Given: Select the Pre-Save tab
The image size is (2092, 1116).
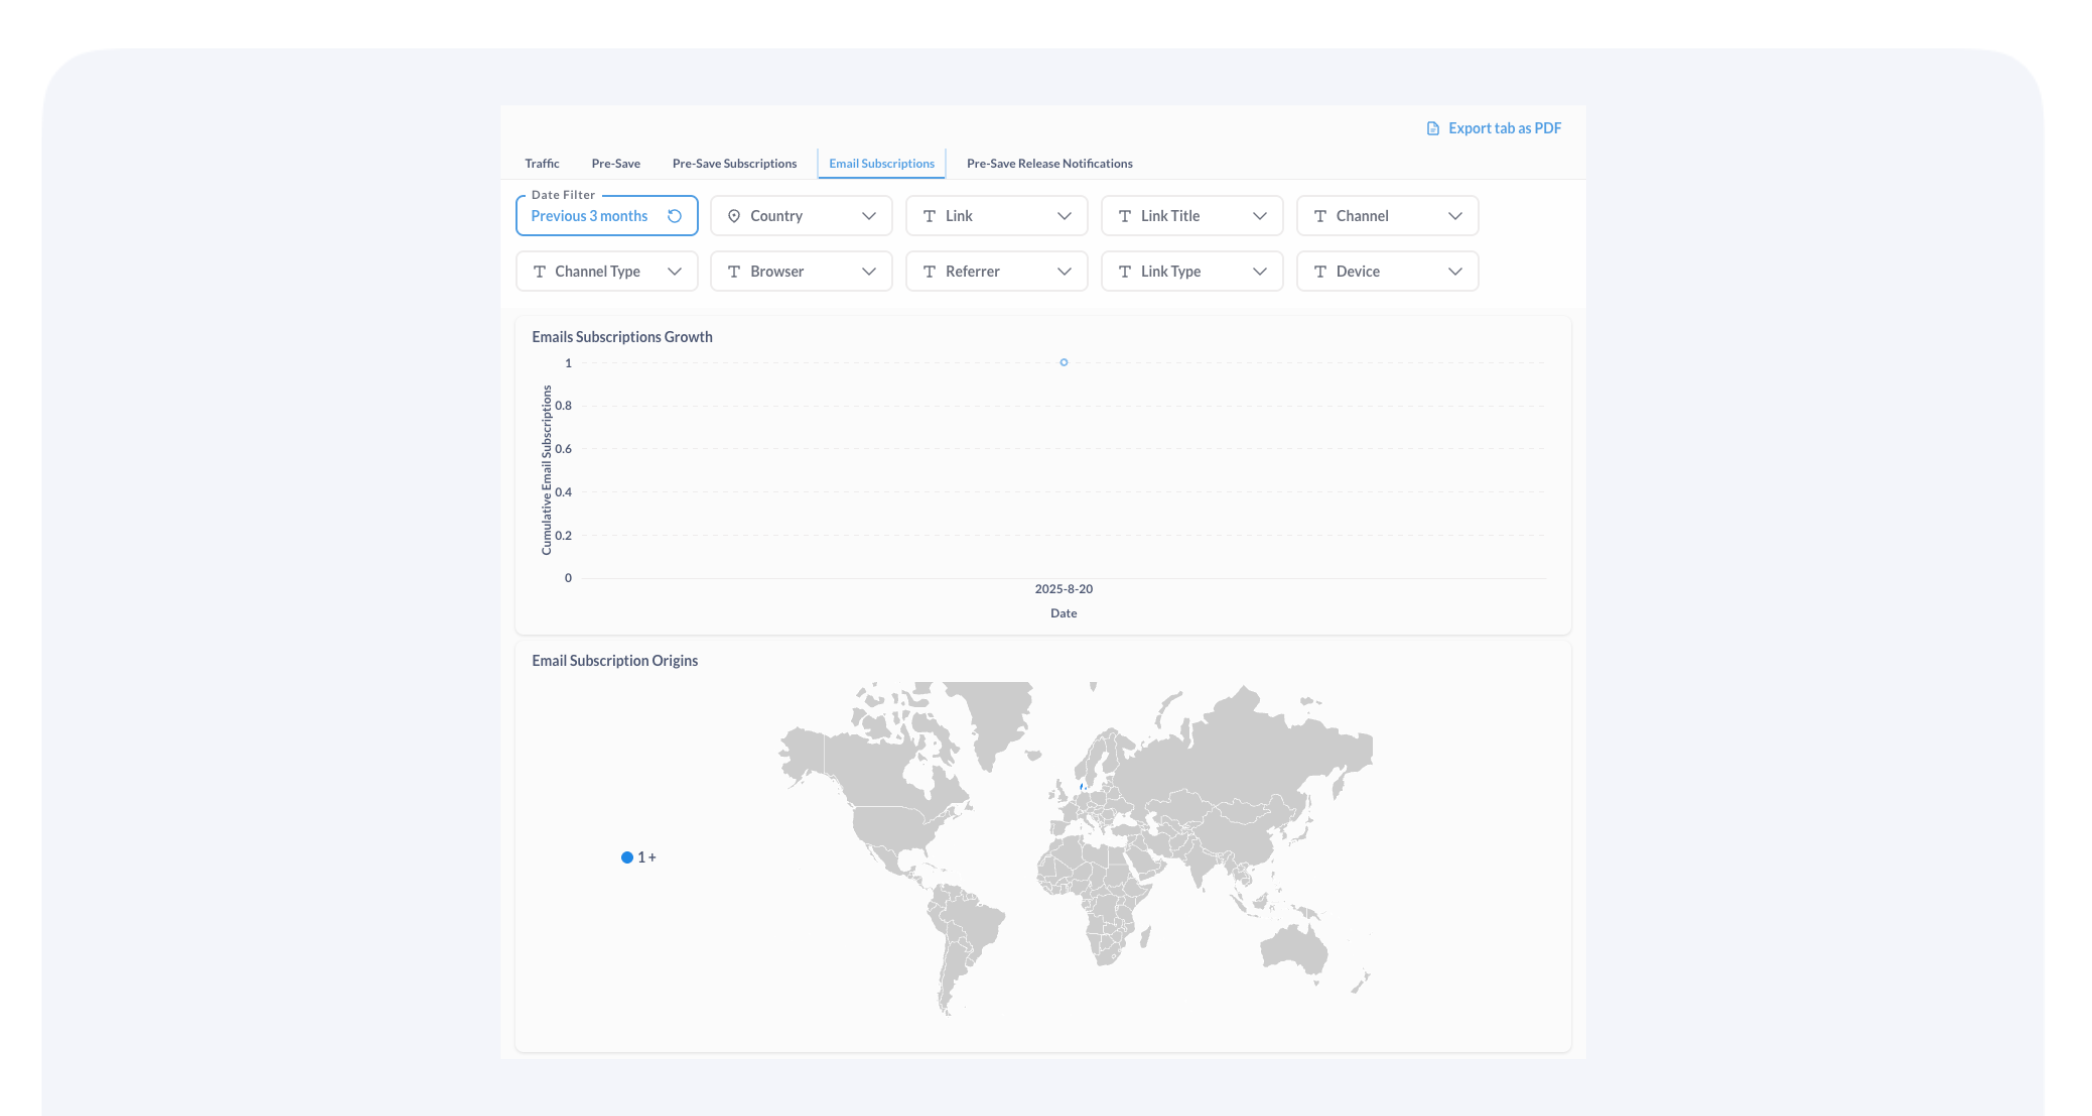Looking at the screenshot, I should coord(615,163).
